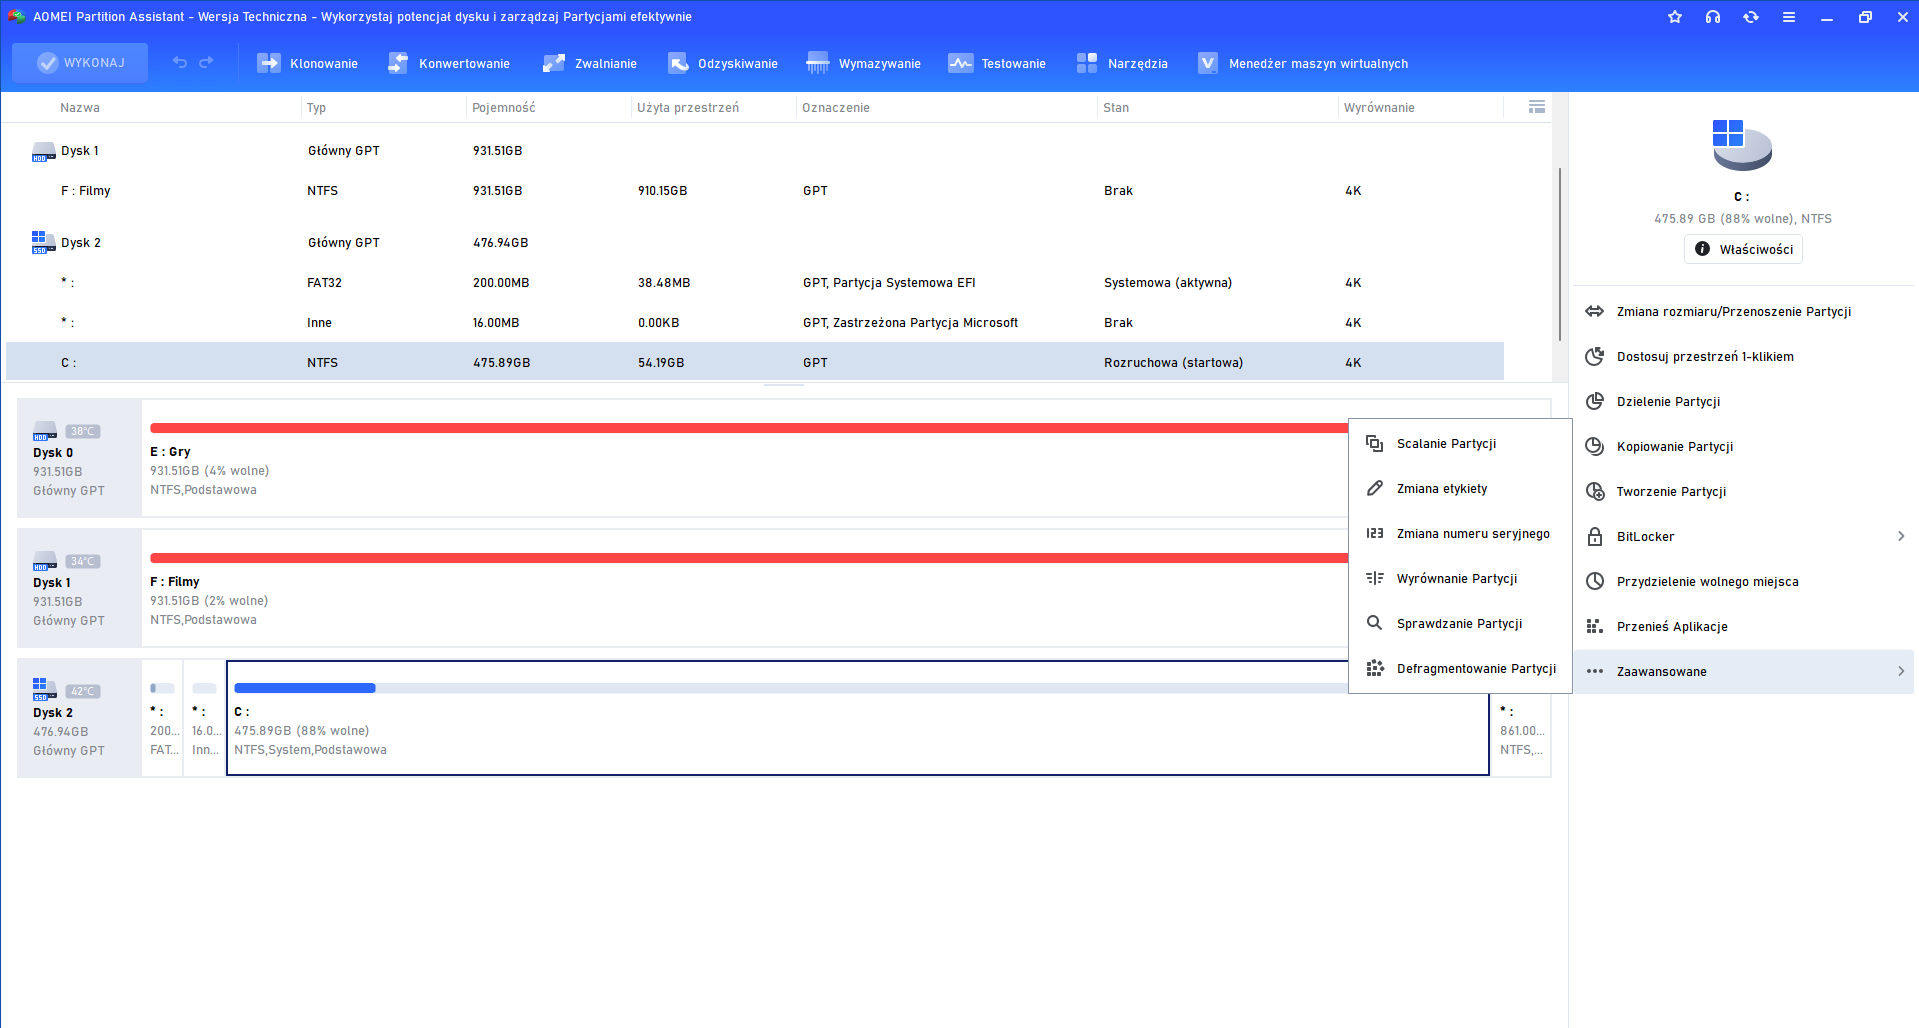Click the C: blue usage bar
The image size is (1919, 1028).
304,688
